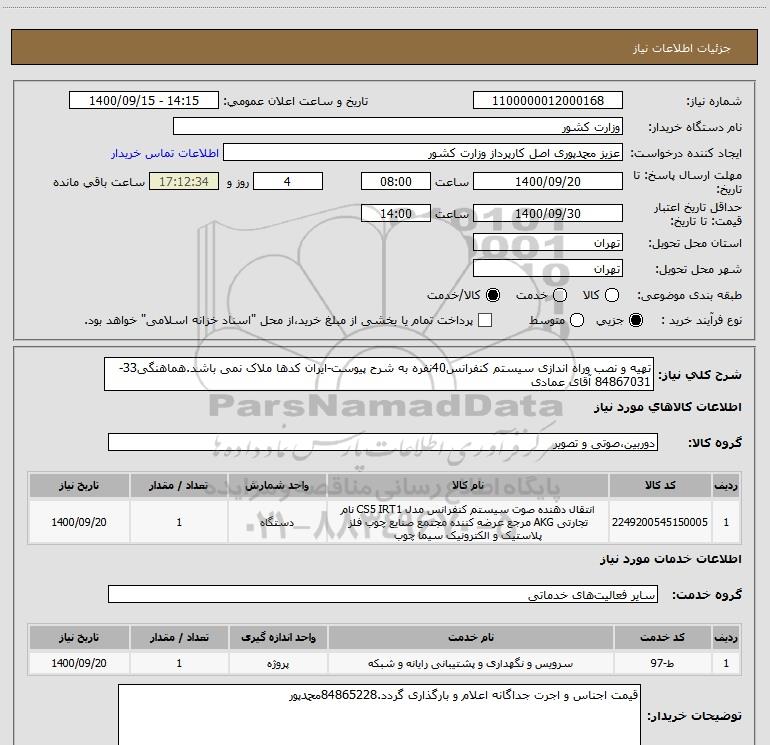Click service name سرویس و نگهداری و پشتیبانی رایانه
The image size is (770, 745).
pyautogui.click(x=470, y=663)
